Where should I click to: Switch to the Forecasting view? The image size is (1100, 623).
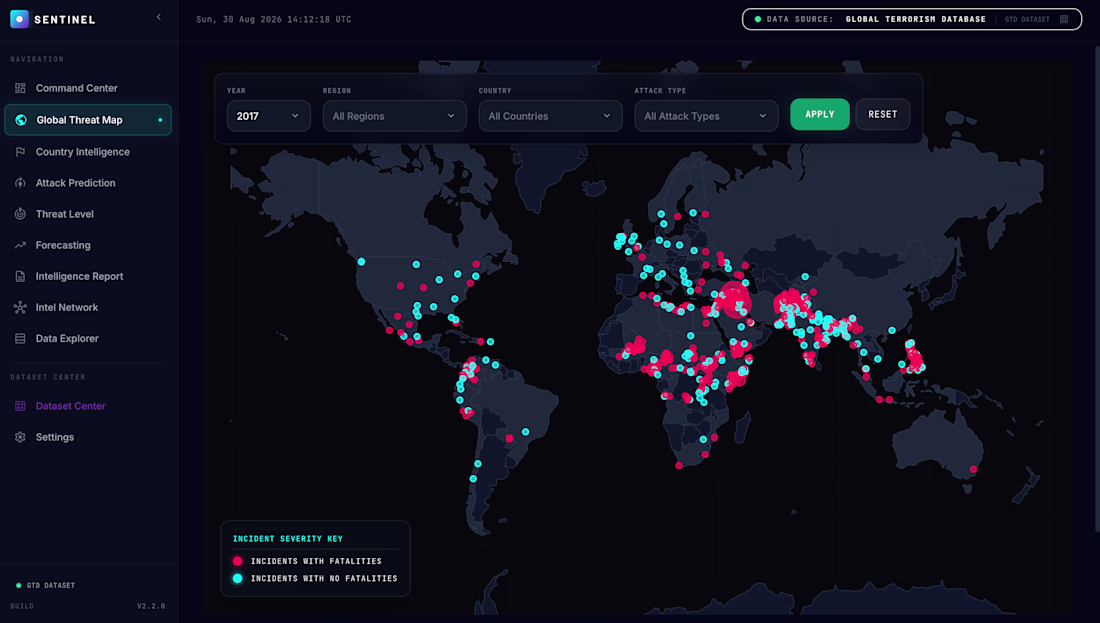click(88, 246)
